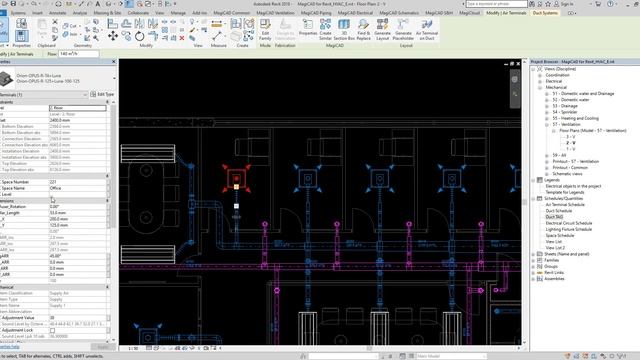The image size is (640, 360).
Task: Click the Edit Family ribbon button
Action: point(265,29)
